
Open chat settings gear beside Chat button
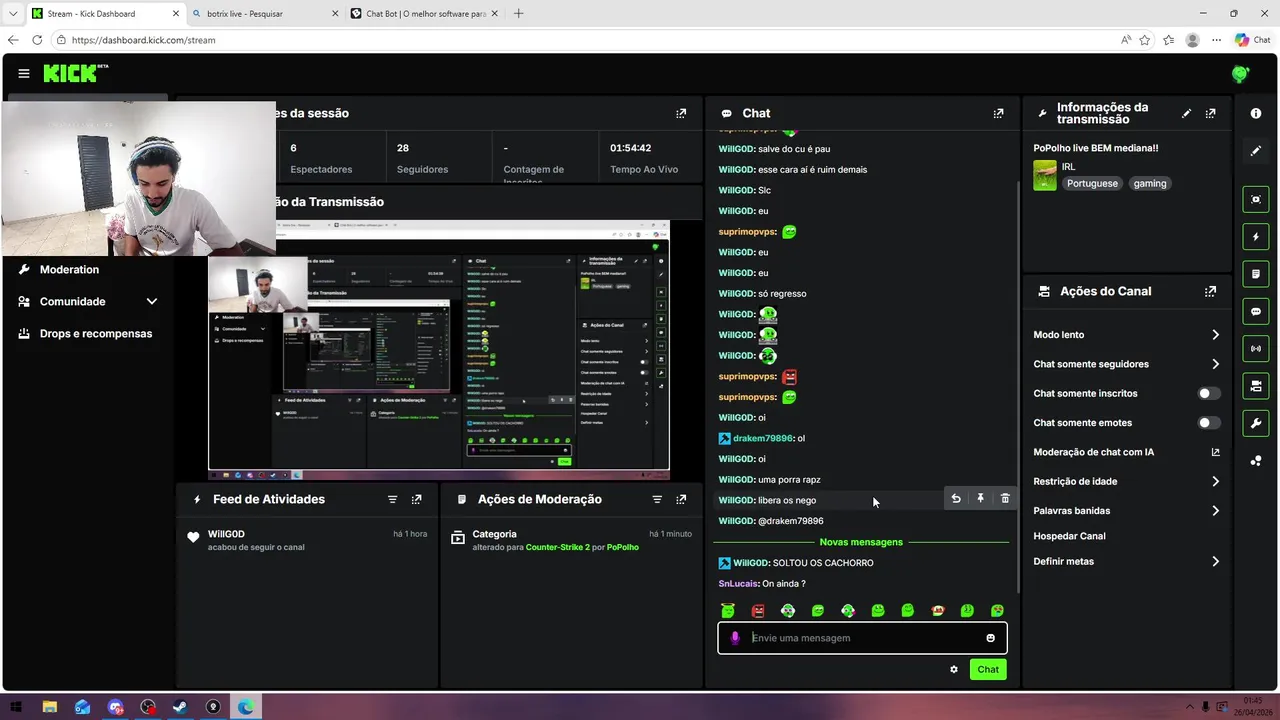pyautogui.click(x=954, y=670)
